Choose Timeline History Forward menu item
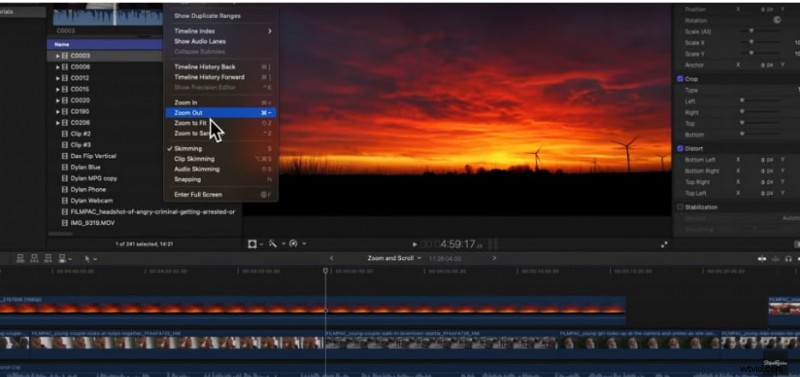Viewport: 800px width, 377px height. pos(220,77)
